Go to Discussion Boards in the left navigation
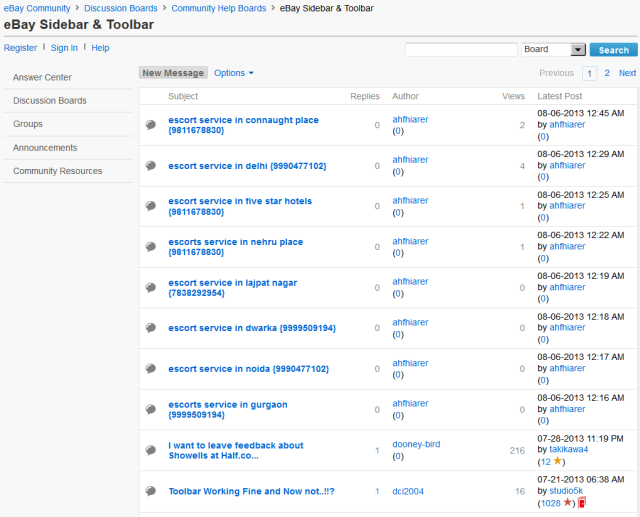Image resolution: width=640 pixels, height=517 pixels. [50, 101]
